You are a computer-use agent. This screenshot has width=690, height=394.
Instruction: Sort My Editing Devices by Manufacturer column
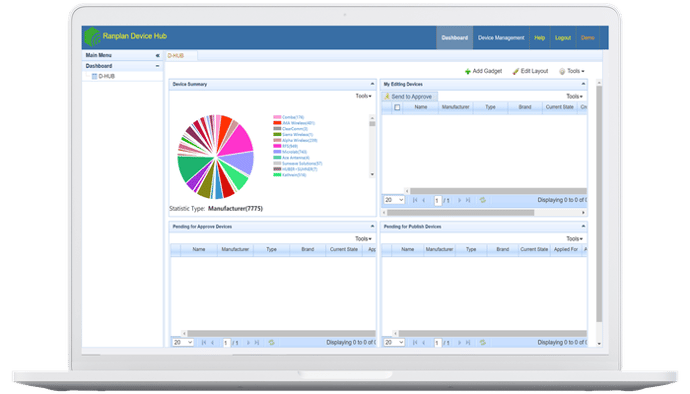pyautogui.click(x=455, y=107)
